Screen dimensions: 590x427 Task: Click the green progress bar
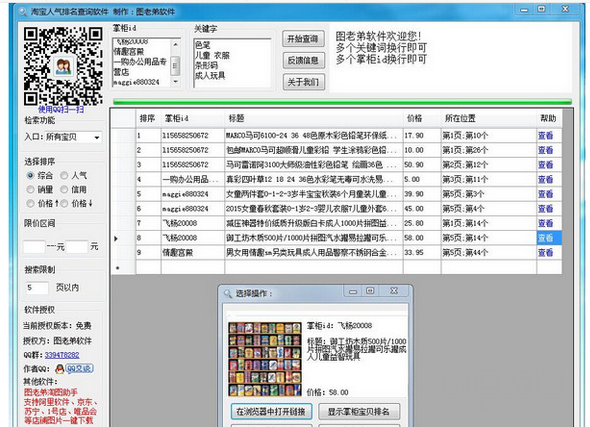coord(342,102)
